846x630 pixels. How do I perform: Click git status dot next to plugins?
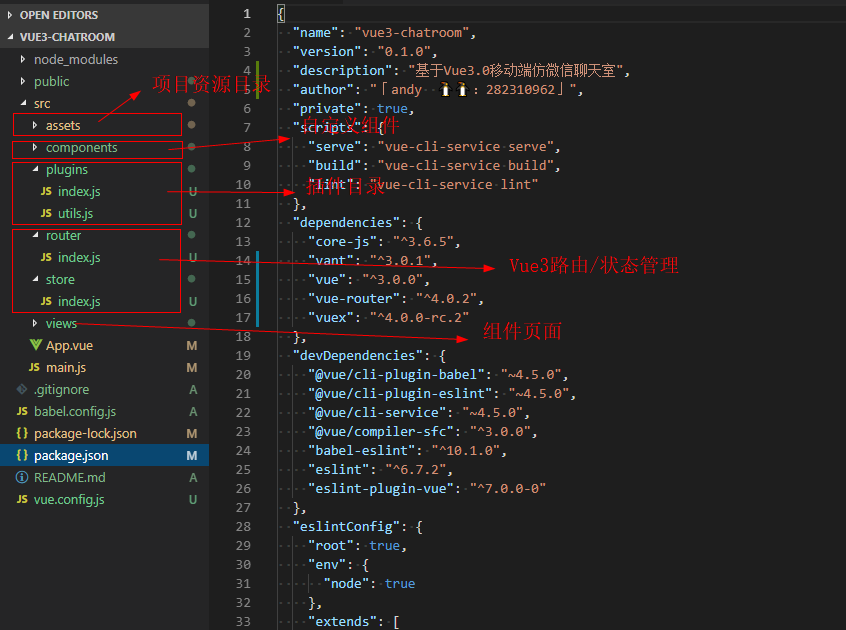click(192, 169)
